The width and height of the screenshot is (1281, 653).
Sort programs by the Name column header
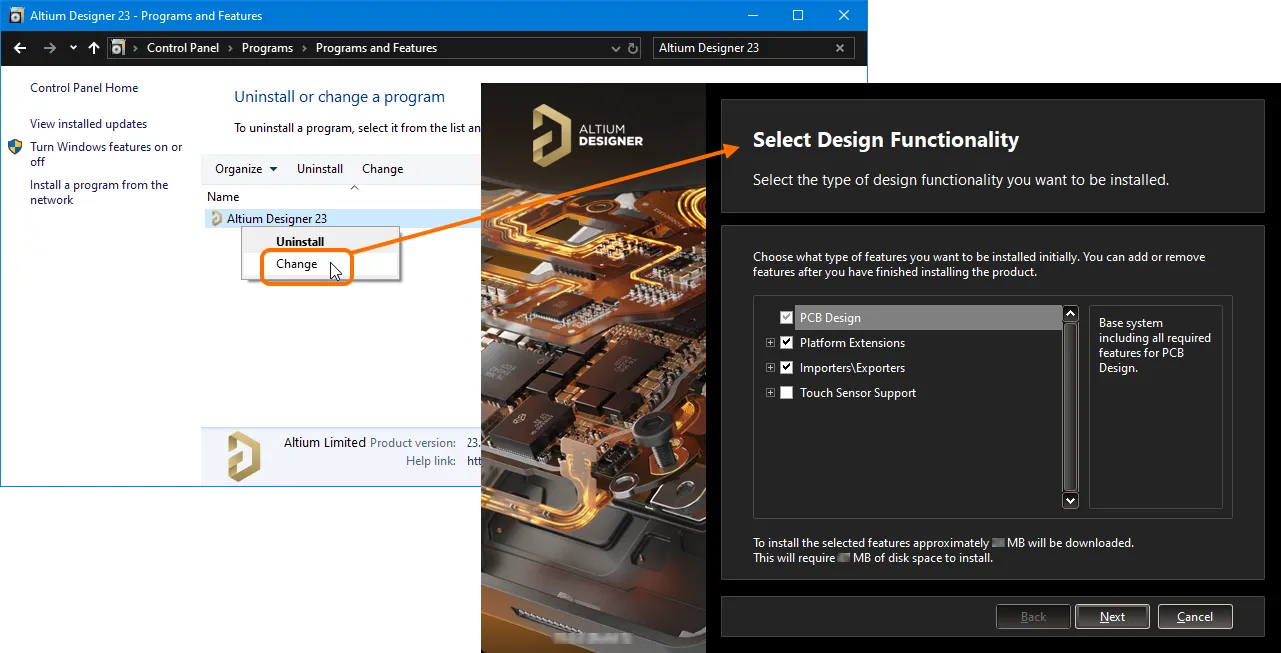pyautogui.click(x=223, y=197)
